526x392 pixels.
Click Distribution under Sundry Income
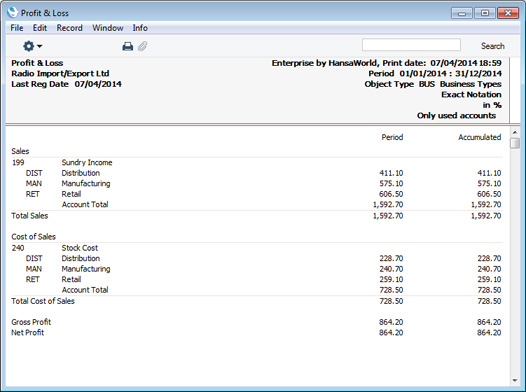(81, 173)
